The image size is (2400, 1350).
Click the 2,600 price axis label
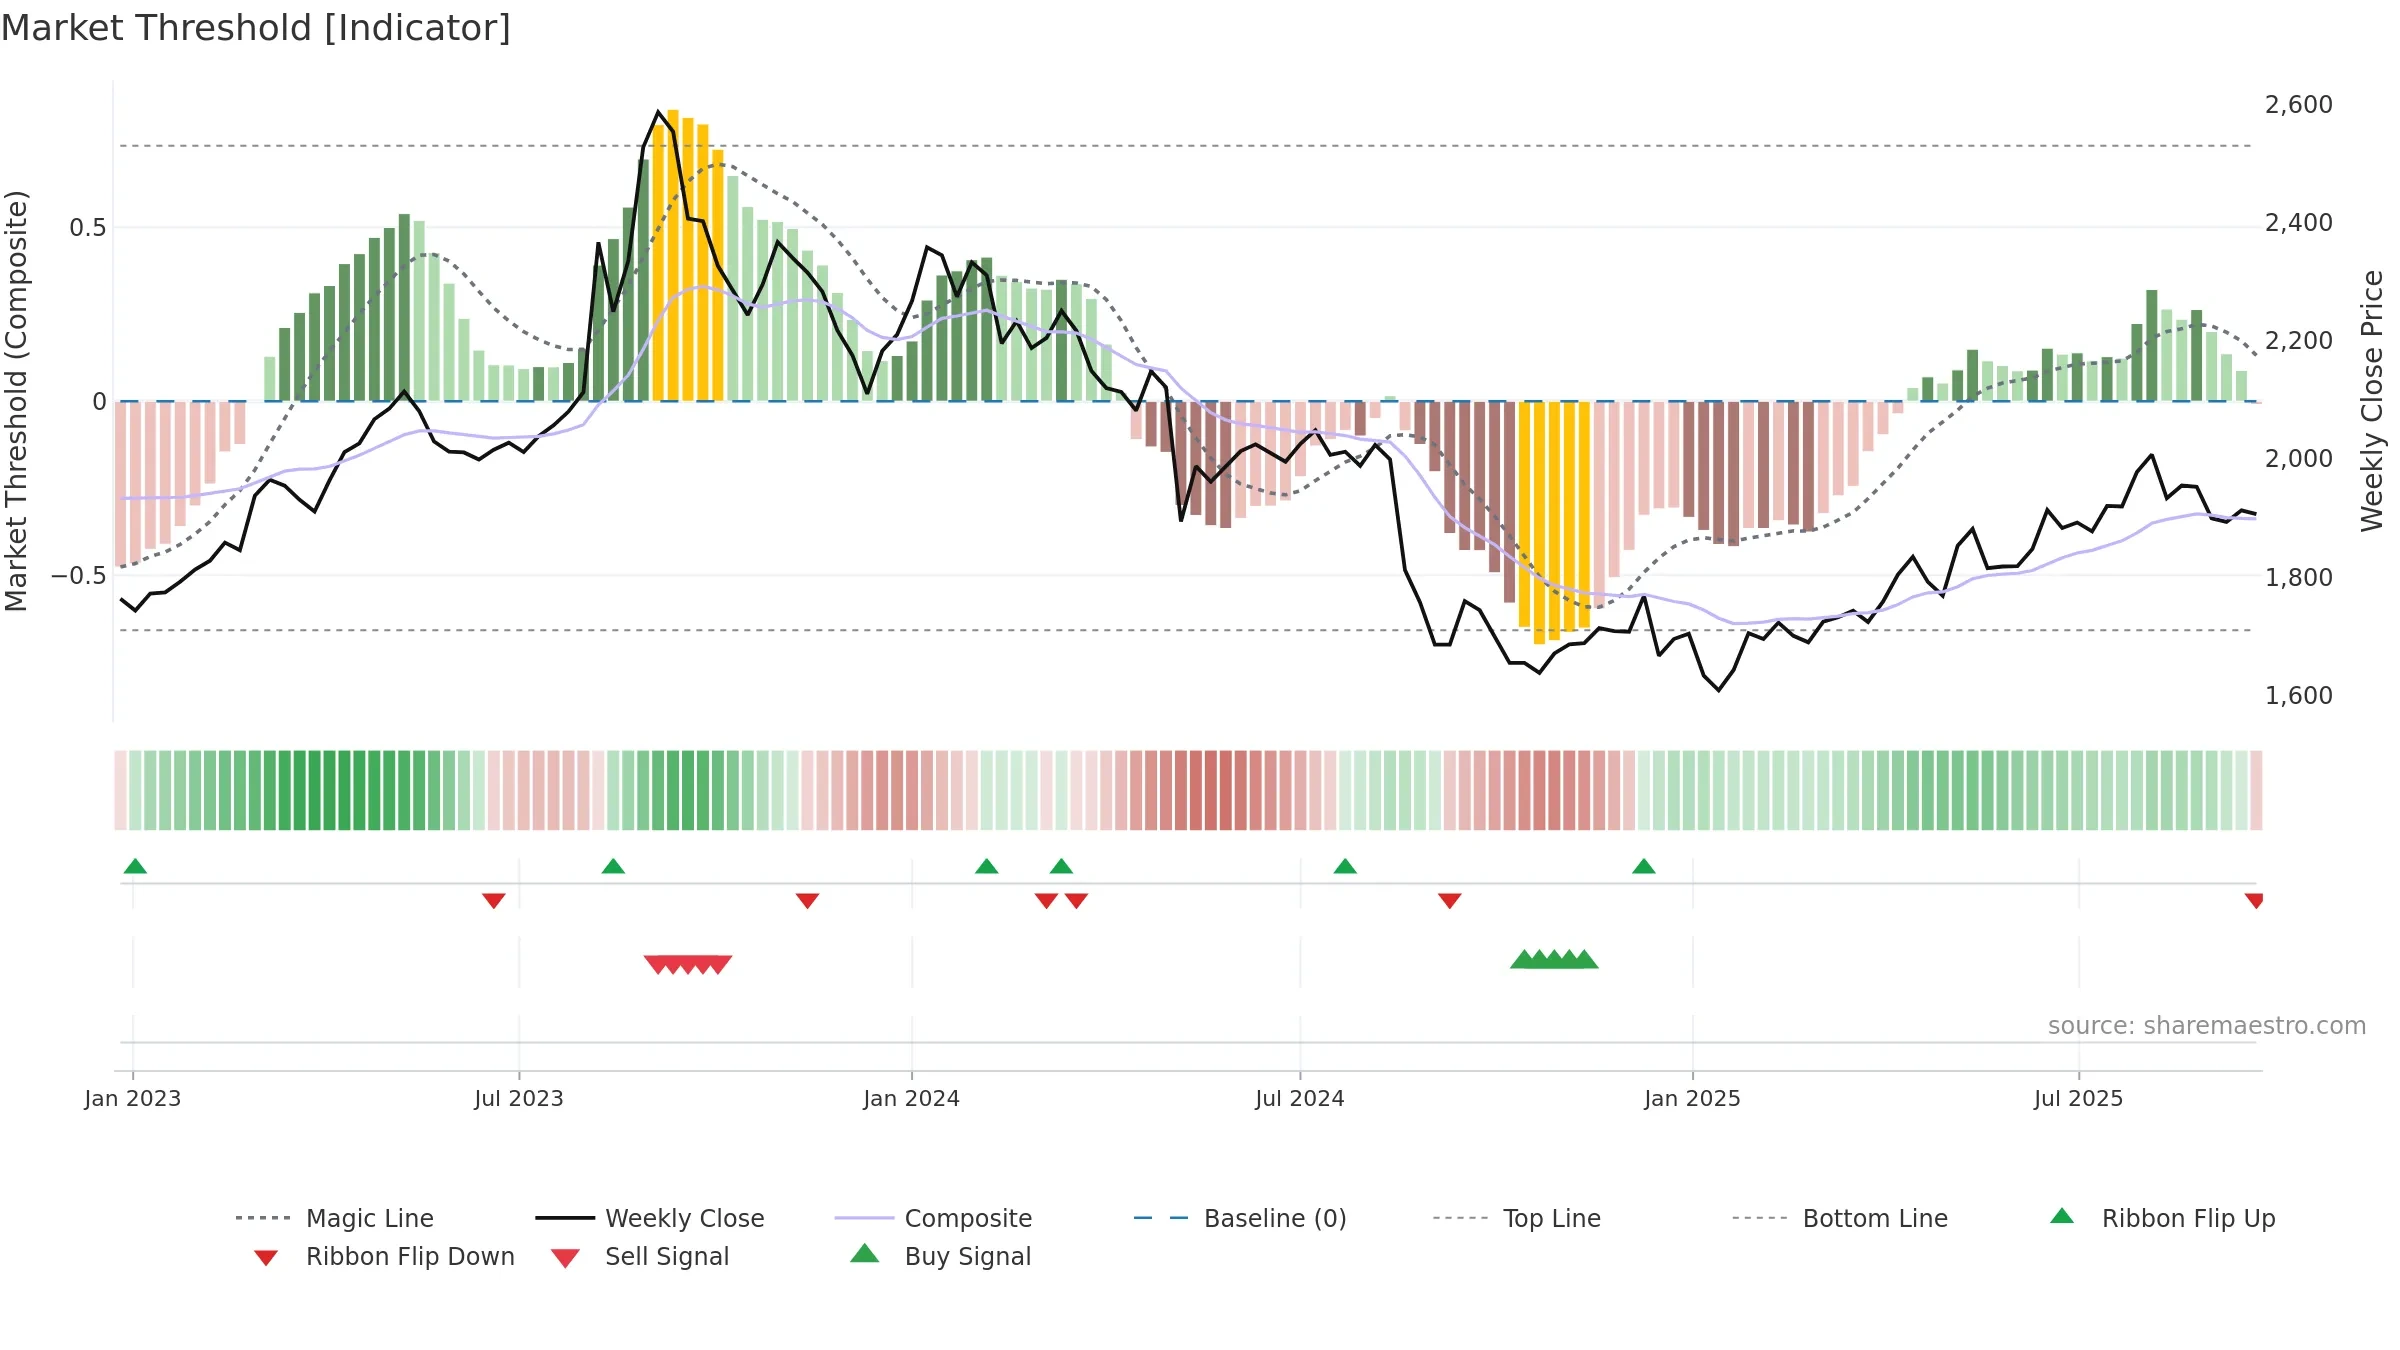point(2299,105)
